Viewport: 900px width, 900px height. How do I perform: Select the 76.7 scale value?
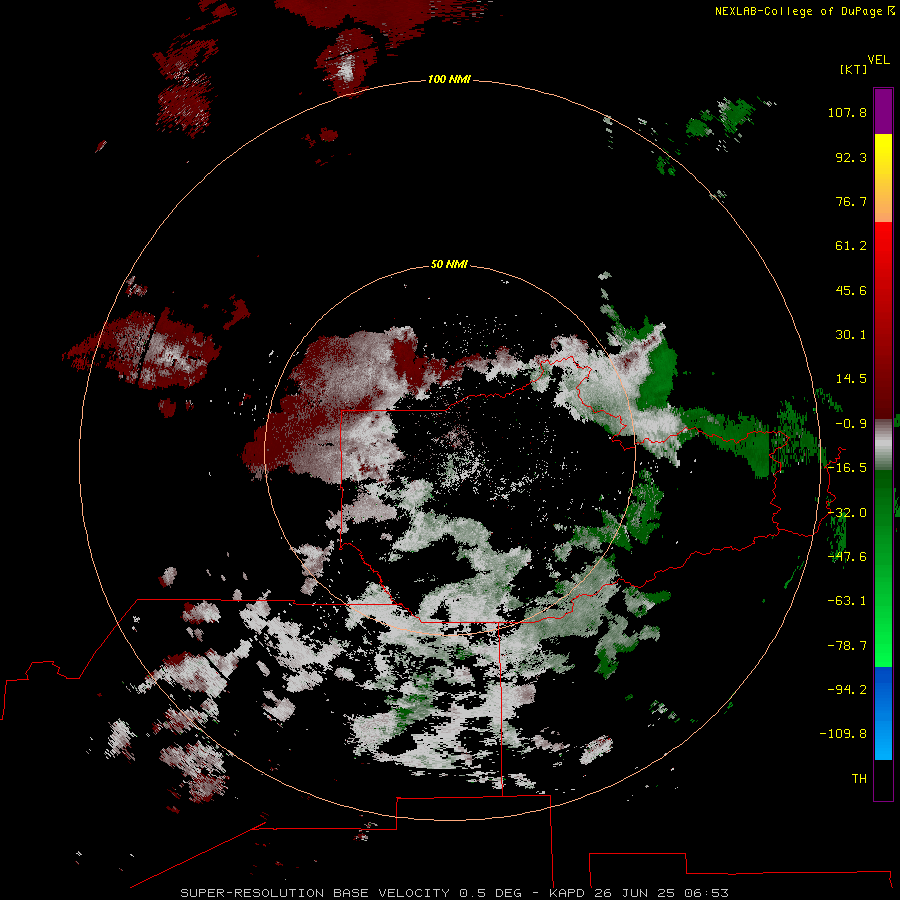pos(851,201)
